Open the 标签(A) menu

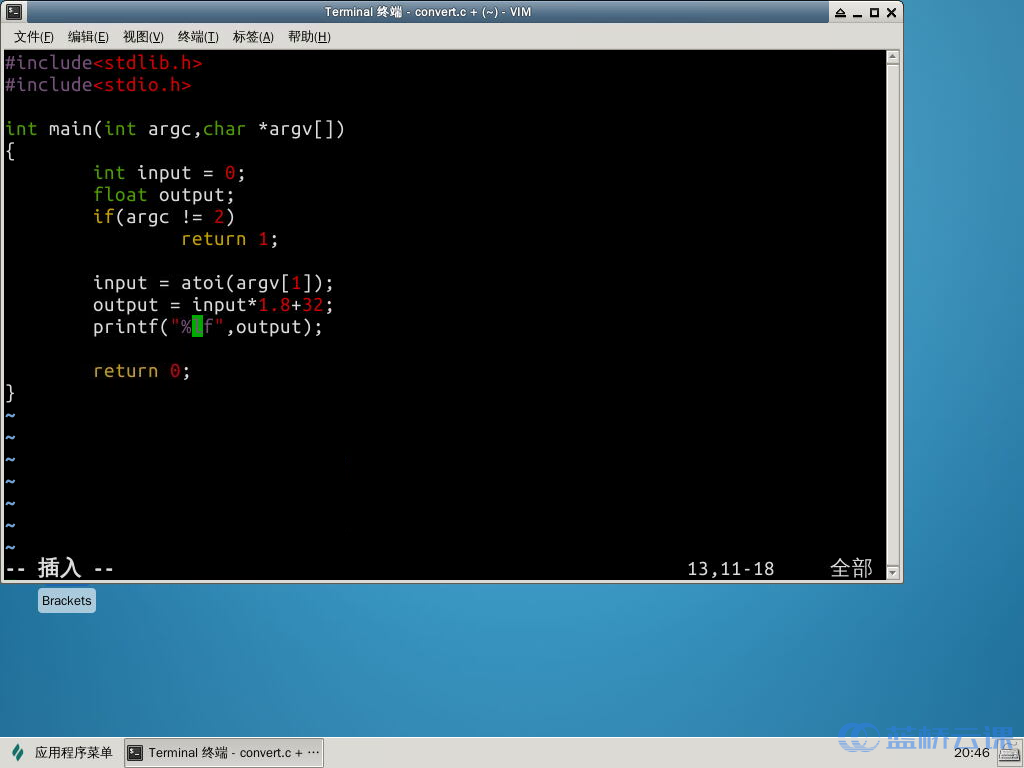[253, 37]
